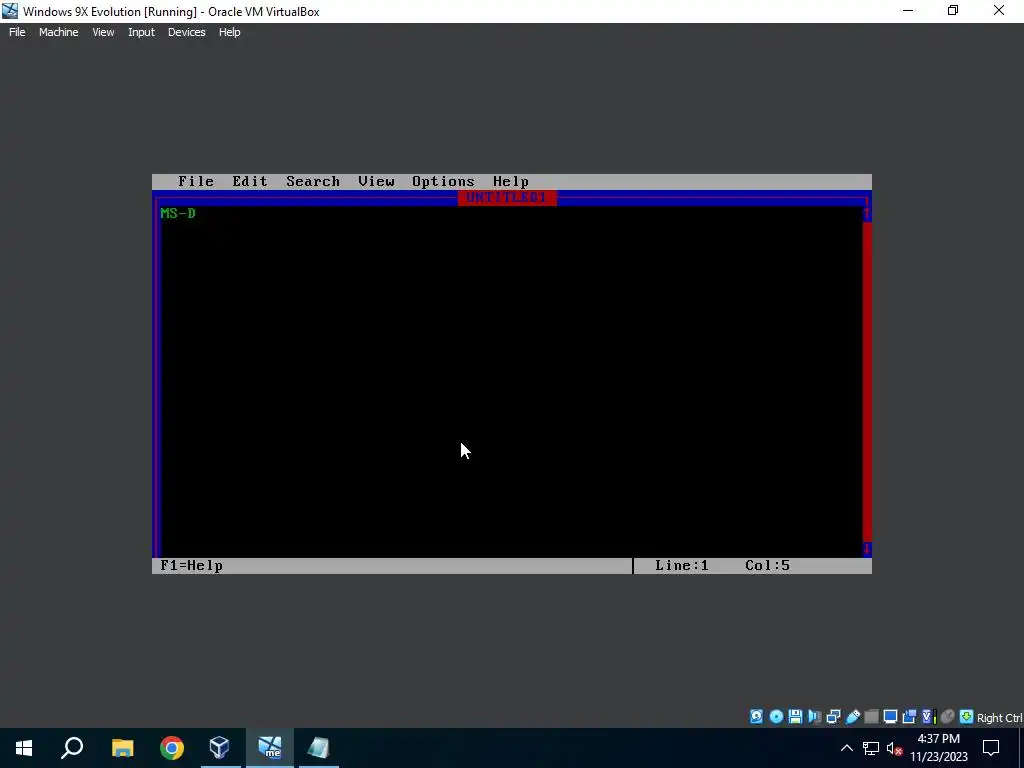Switch to VirtualBox Manager taskbar icon
The image size is (1024, 768).
pos(220,748)
